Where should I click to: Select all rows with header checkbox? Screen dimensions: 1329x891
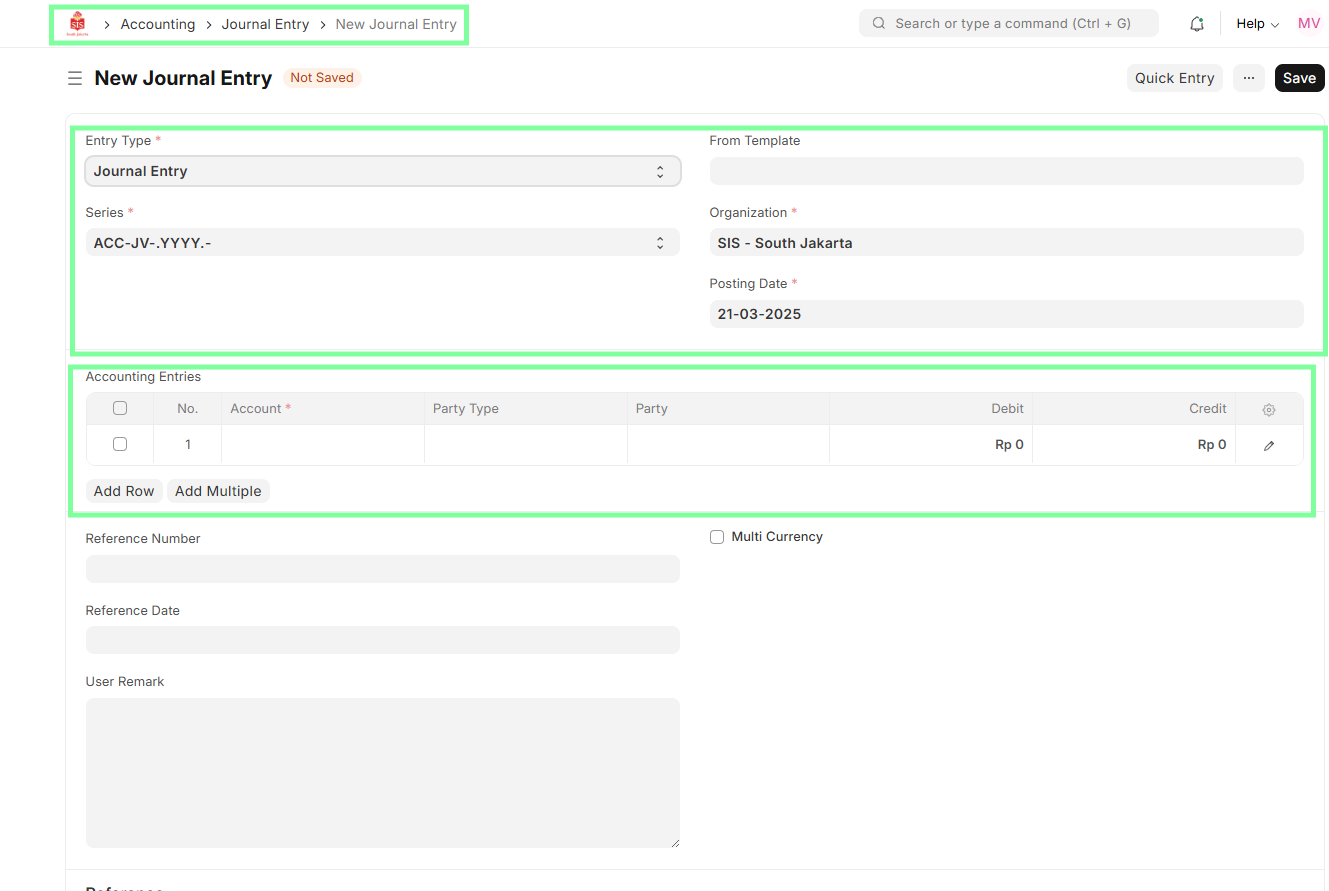coord(120,408)
